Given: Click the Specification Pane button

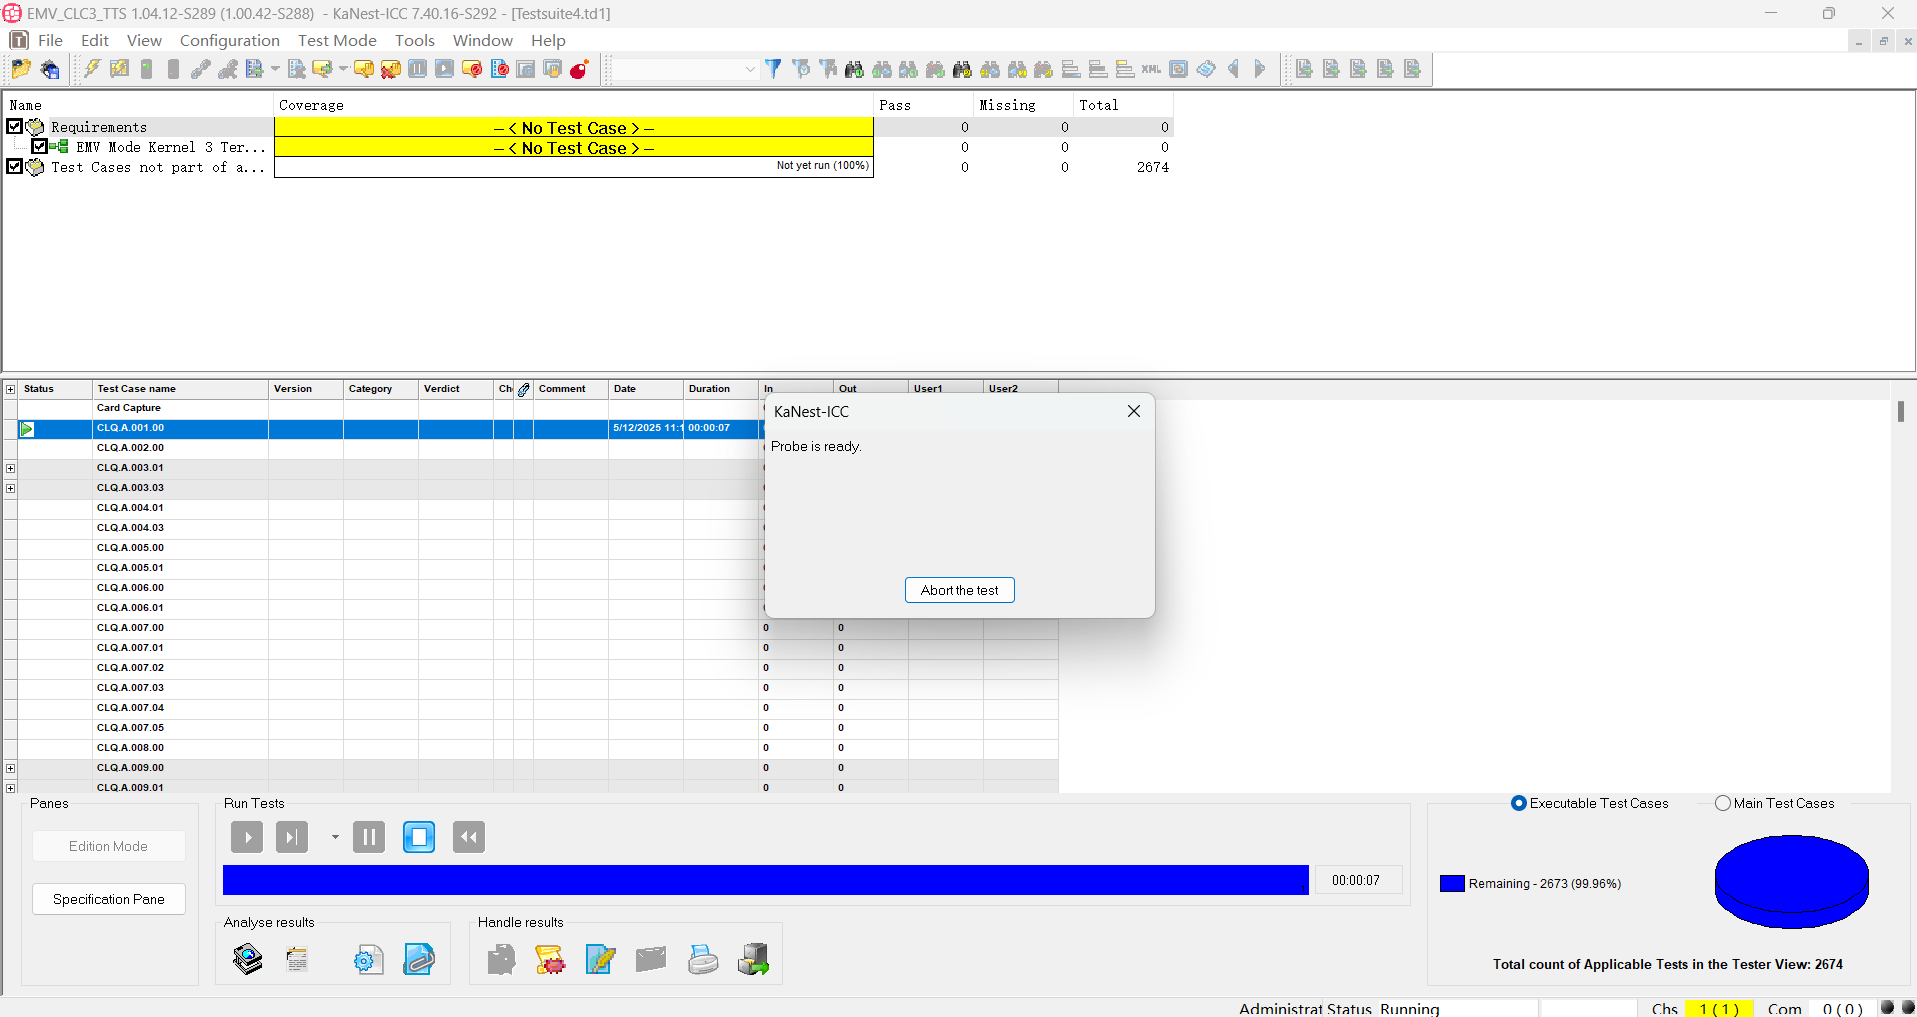Looking at the screenshot, I should coord(109,899).
